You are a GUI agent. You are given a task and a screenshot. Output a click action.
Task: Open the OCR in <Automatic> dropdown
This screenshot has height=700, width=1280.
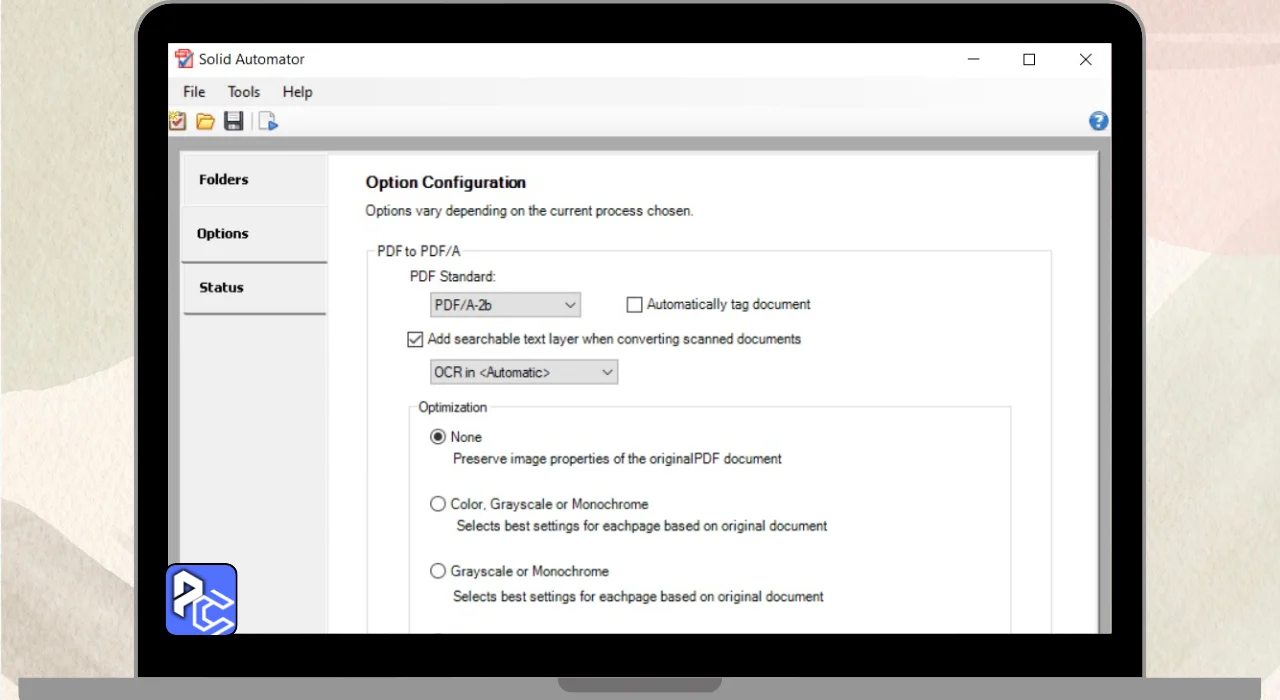point(523,372)
